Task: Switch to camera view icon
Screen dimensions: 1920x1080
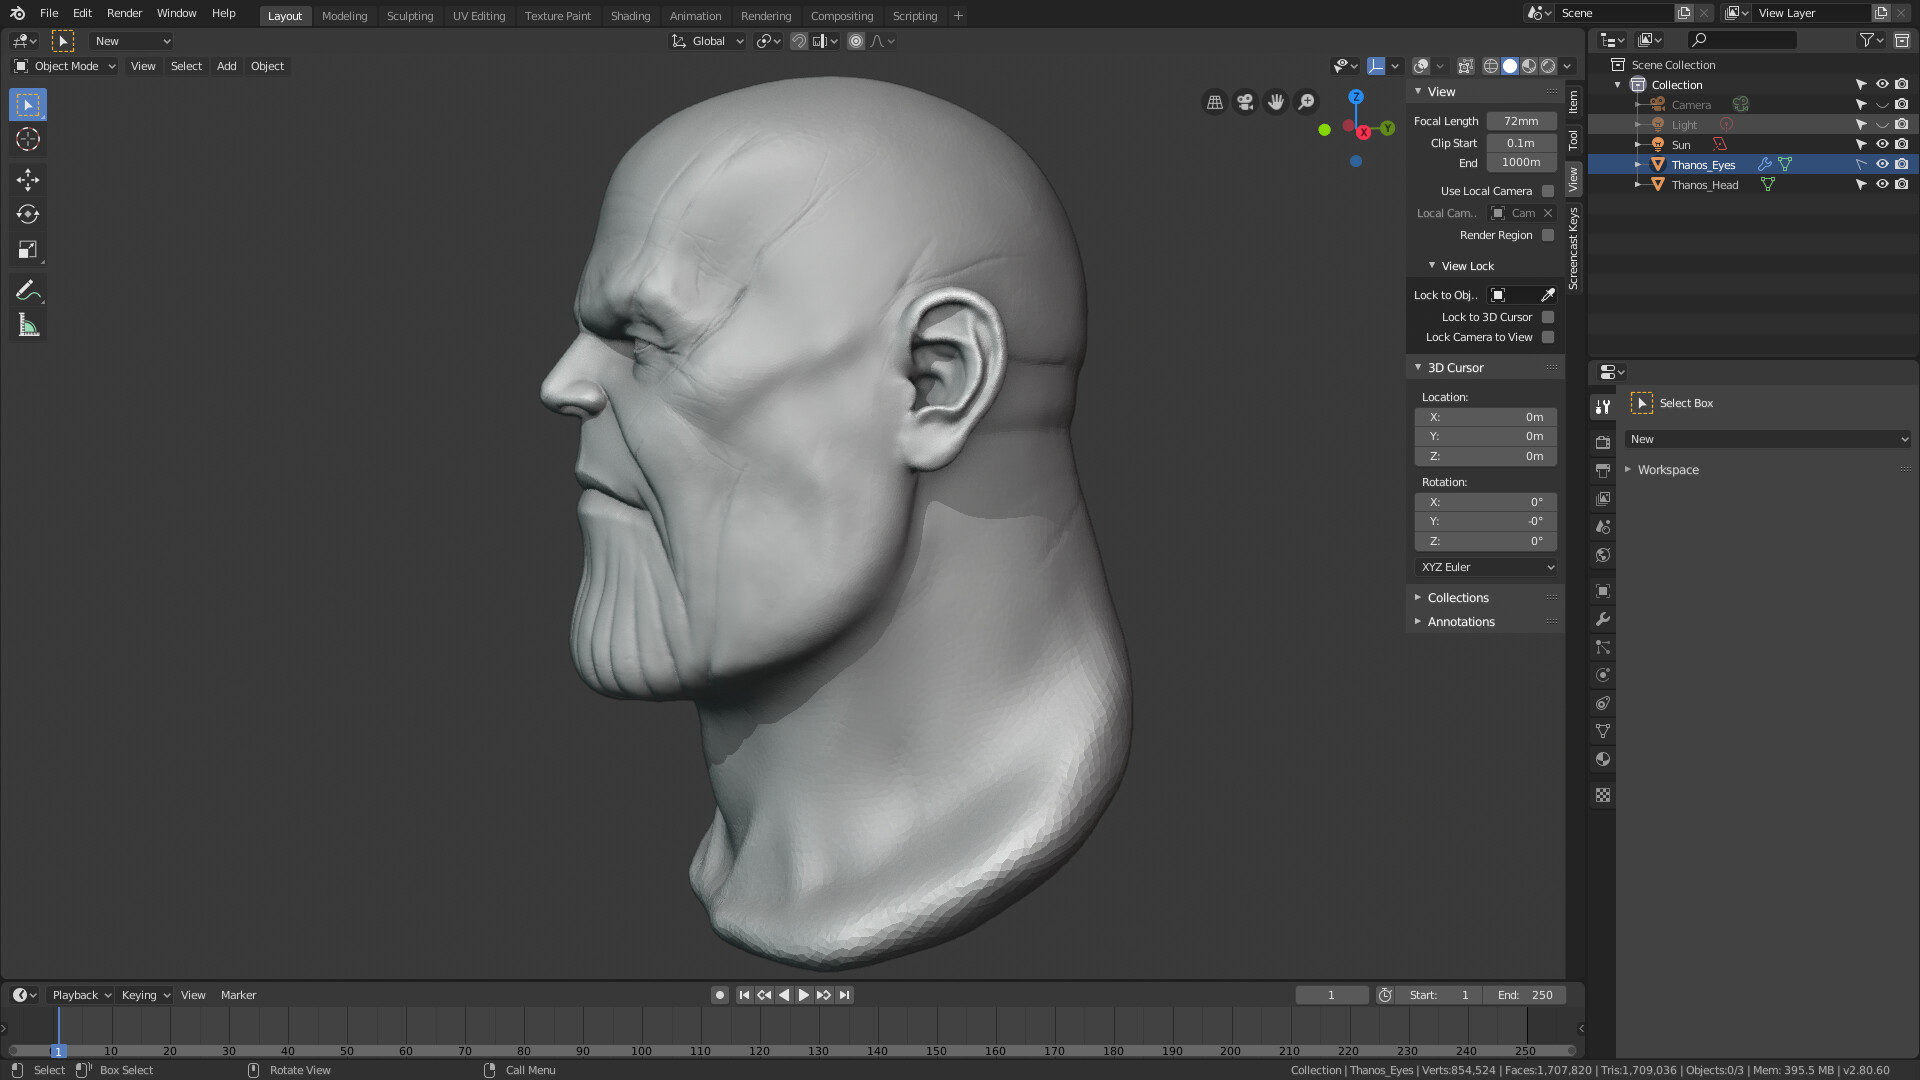Action: click(x=1245, y=102)
